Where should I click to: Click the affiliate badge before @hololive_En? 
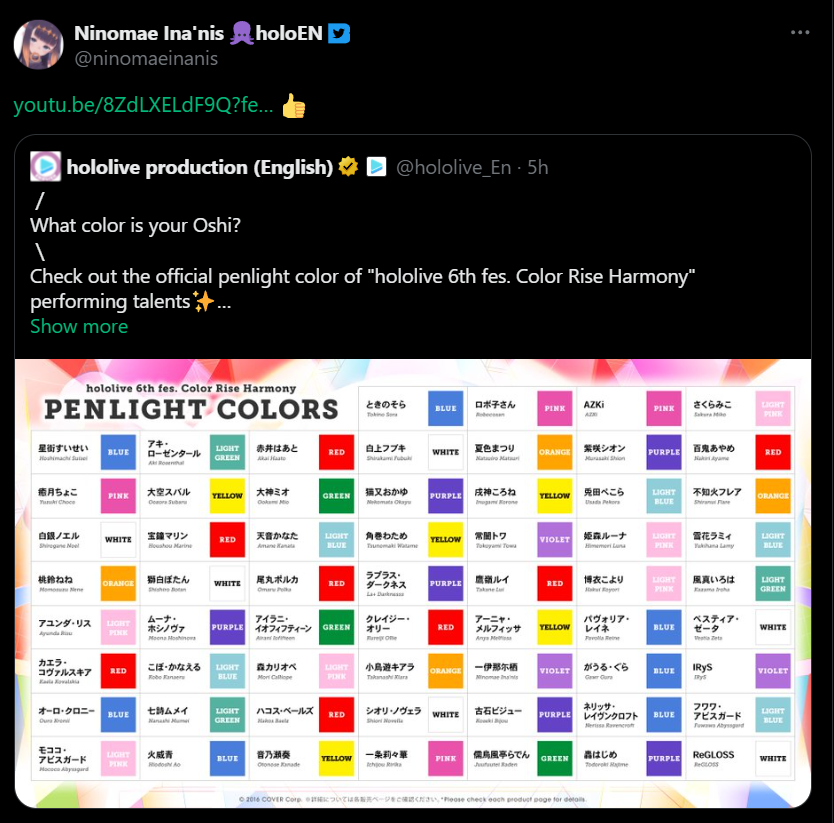point(376,167)
